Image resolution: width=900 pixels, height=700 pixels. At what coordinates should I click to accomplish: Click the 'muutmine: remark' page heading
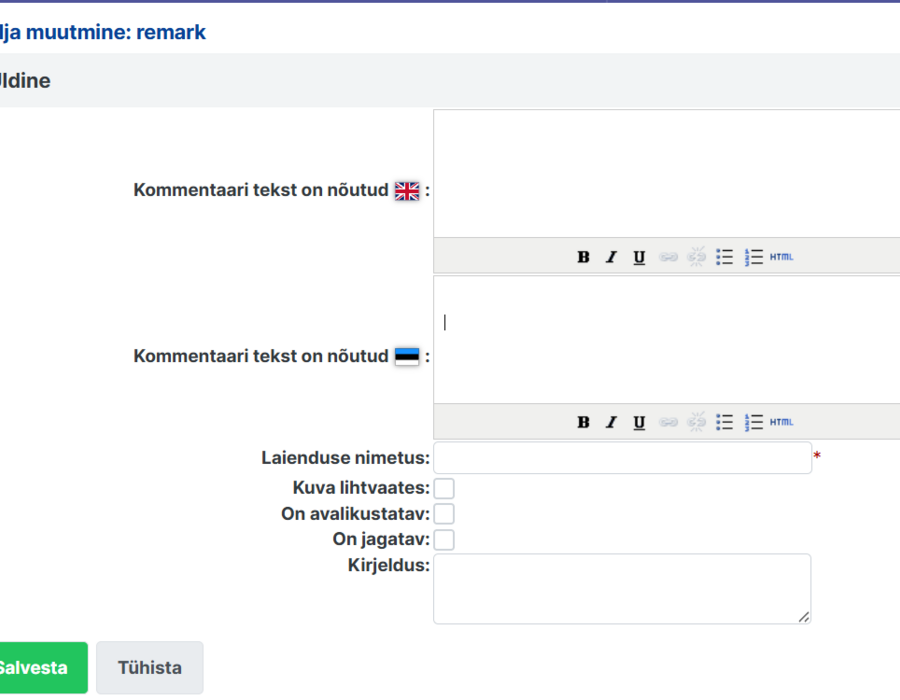(116, 32)
